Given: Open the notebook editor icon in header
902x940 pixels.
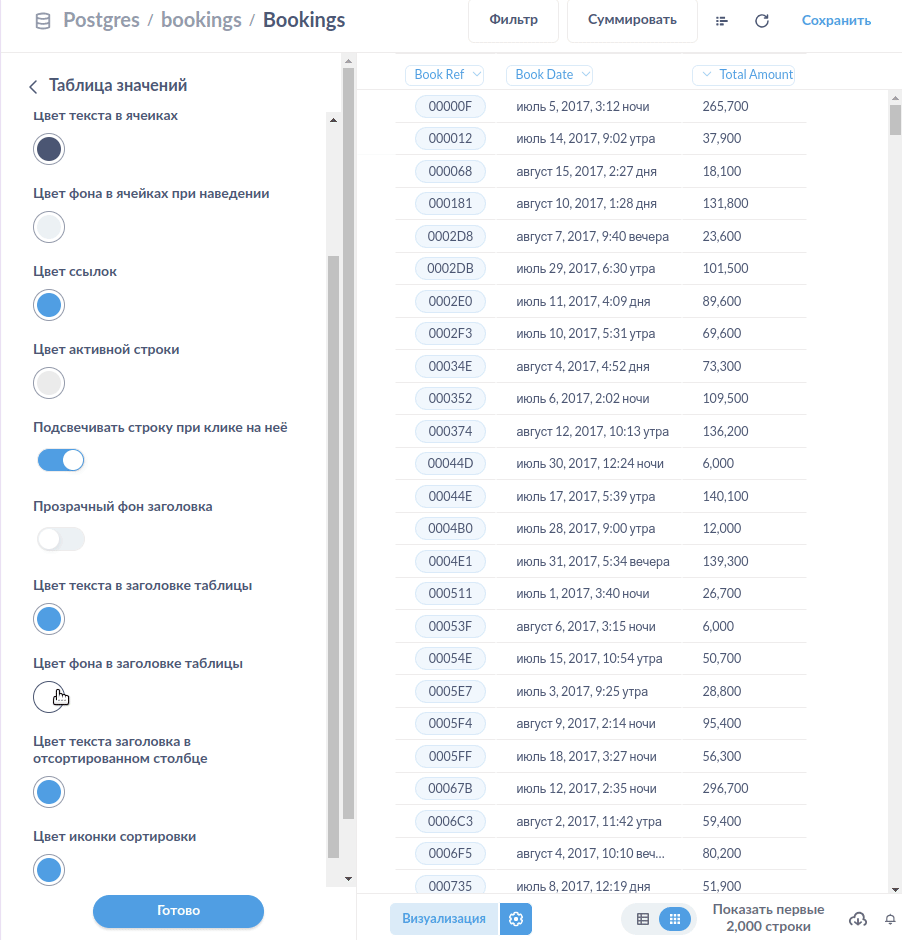Looking at the screenshot, I should pyautogui.click(x=722, y=21).
